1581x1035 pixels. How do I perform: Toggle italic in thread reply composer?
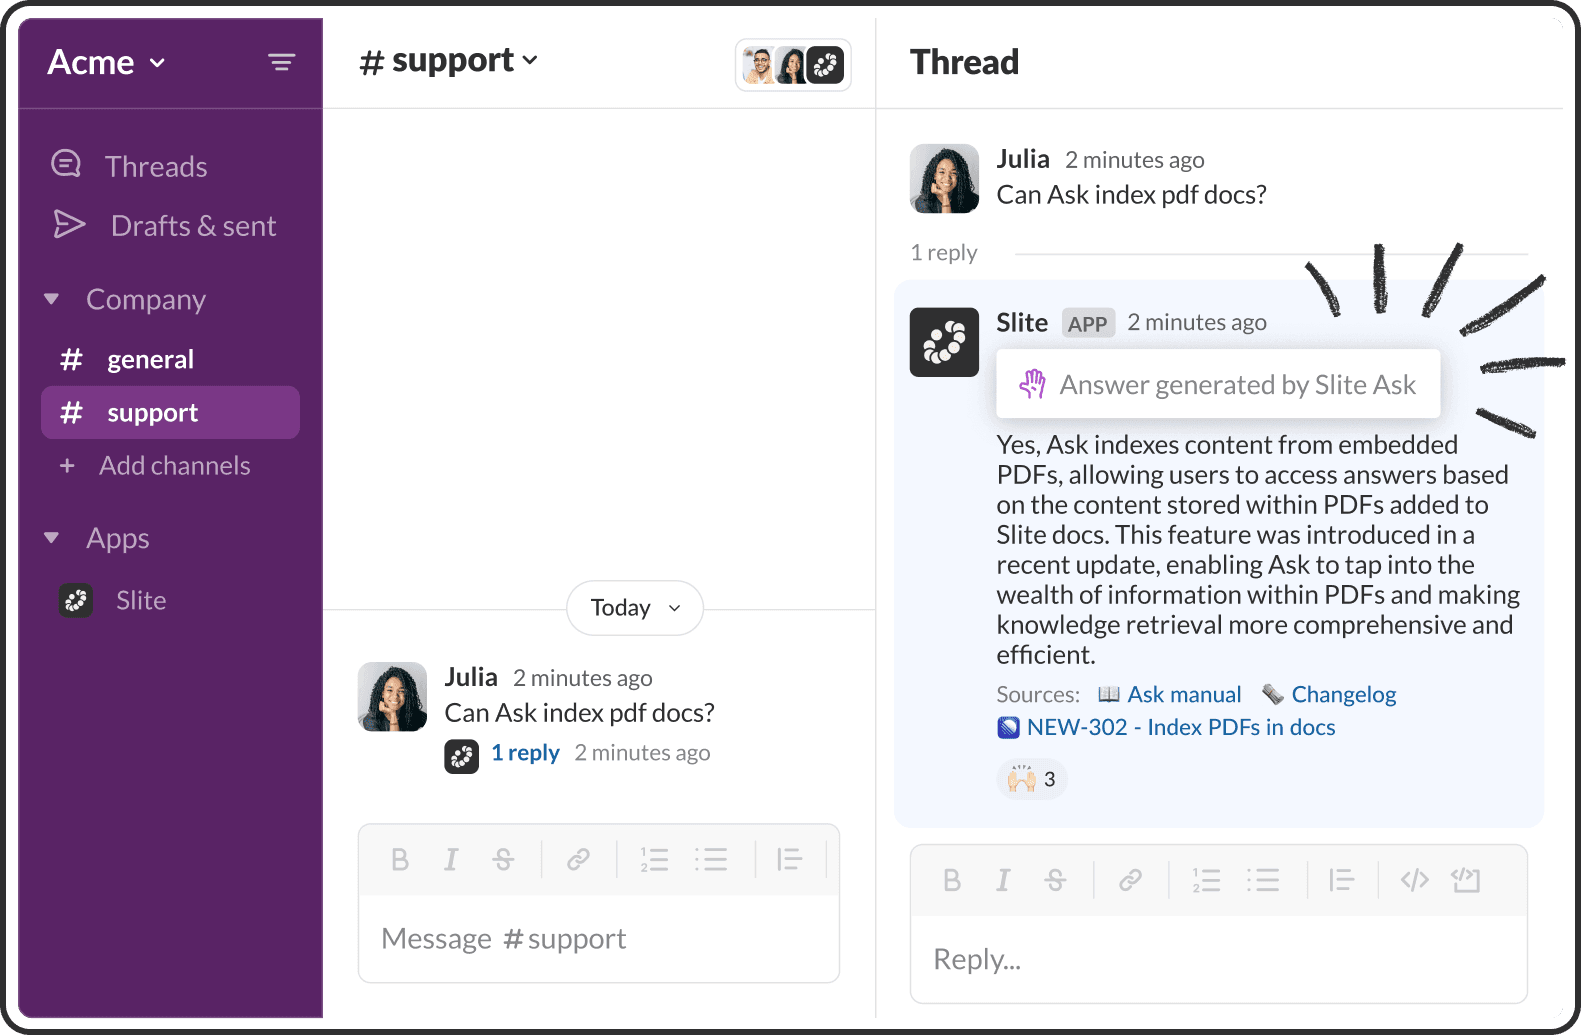coord(1003,880)
